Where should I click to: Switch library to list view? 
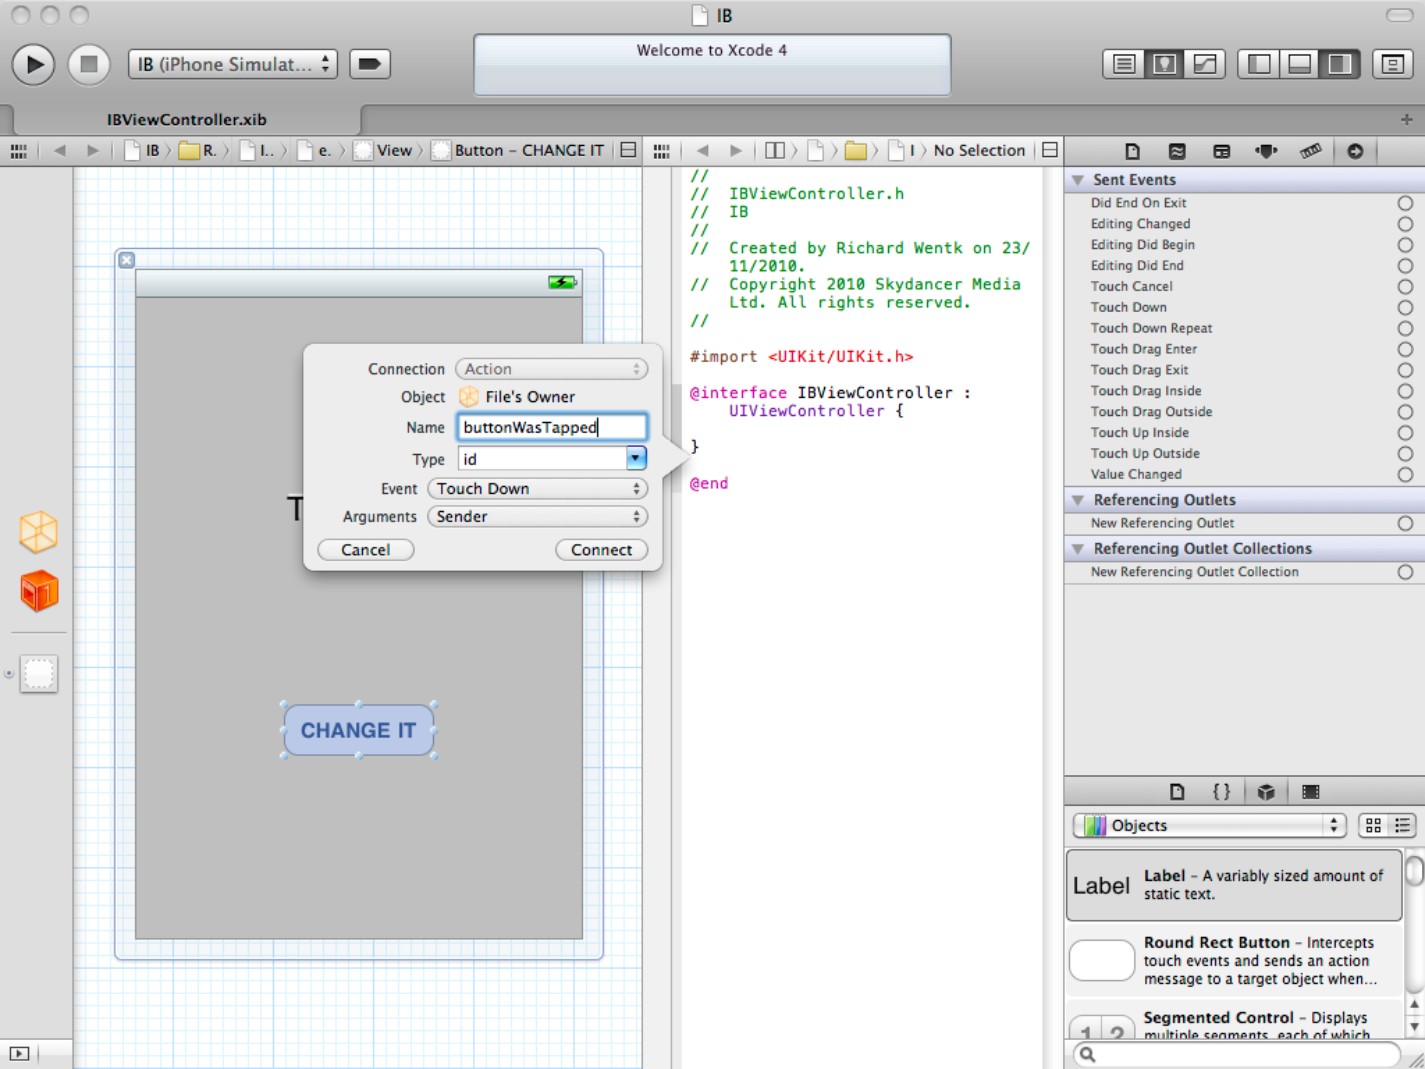click(x=1402, y=825)
